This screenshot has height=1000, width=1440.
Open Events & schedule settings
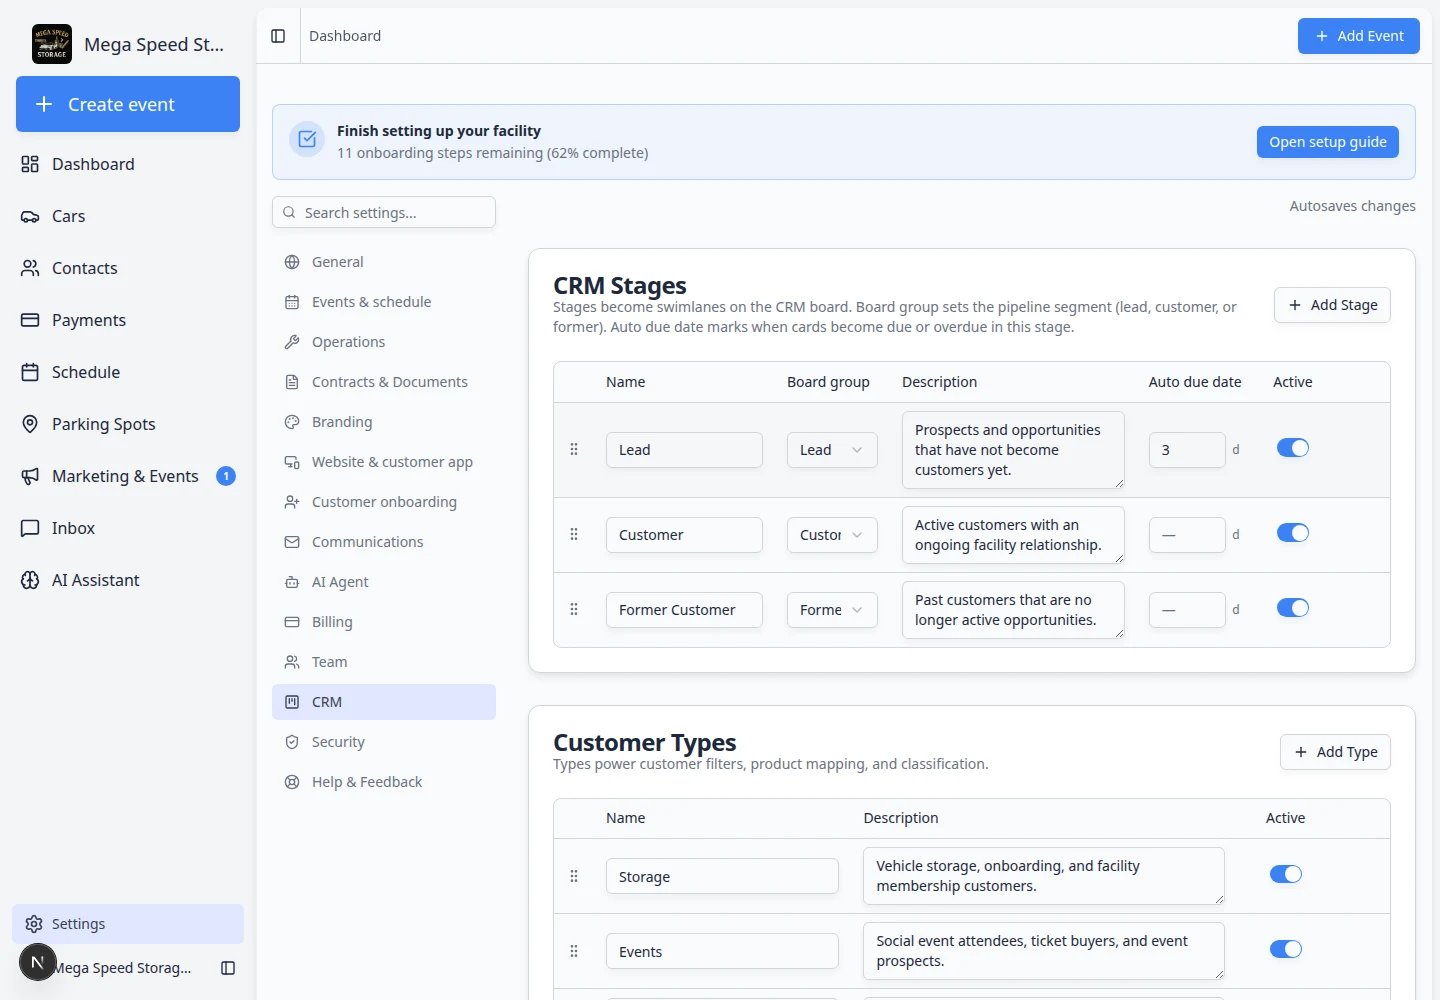384,302
